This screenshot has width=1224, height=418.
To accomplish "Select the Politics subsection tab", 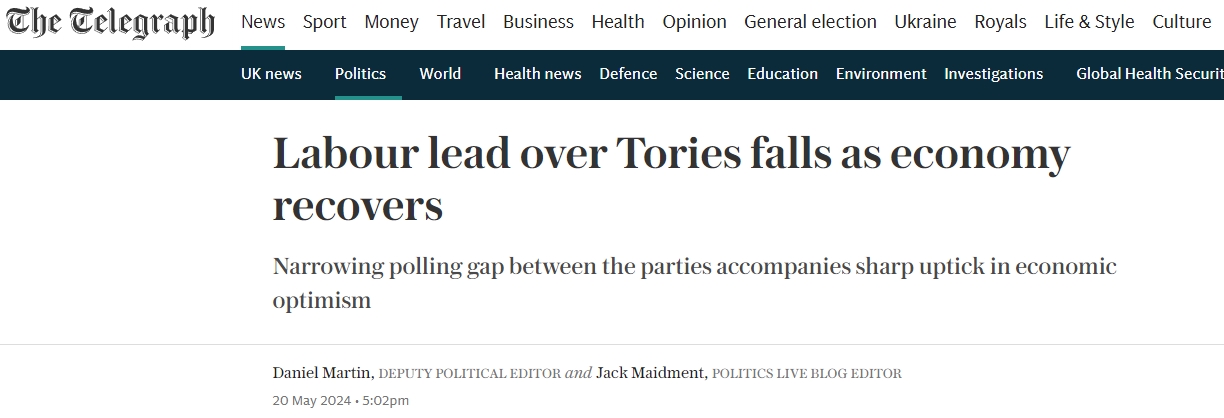I will coord(360,74).
